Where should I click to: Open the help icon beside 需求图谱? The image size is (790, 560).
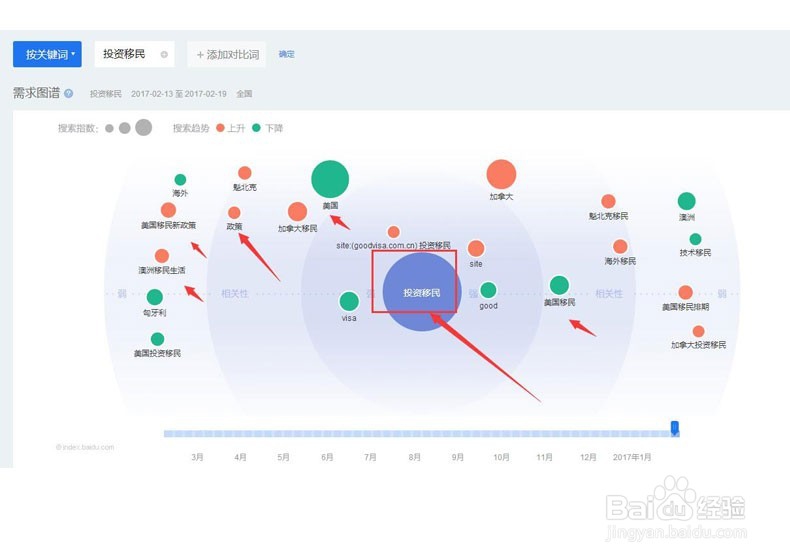(69, 93)
